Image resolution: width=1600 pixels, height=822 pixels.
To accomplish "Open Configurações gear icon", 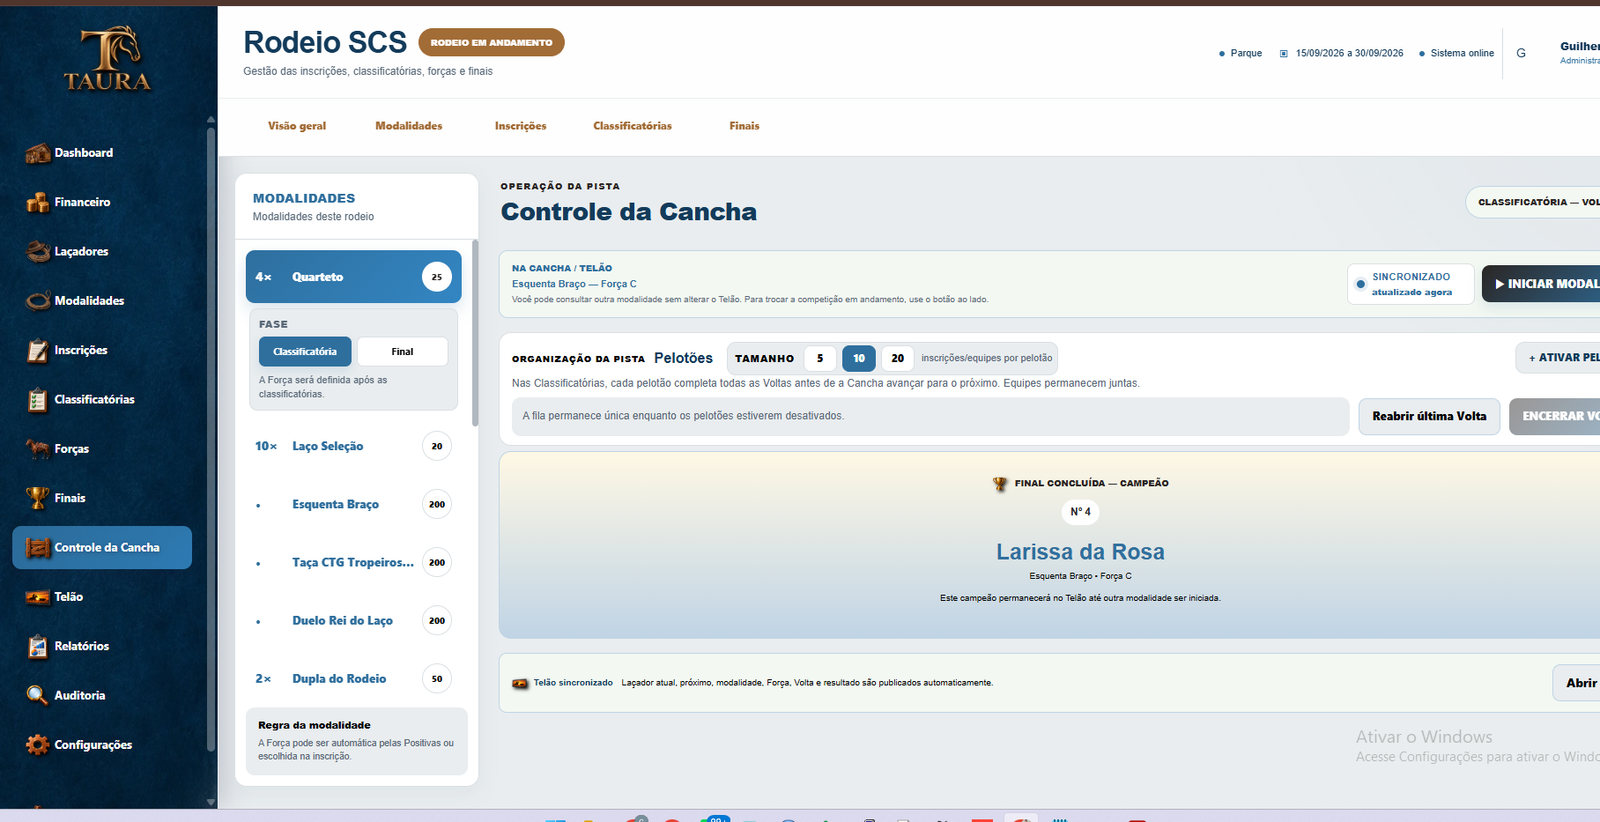I will click(x=38, y=745).
